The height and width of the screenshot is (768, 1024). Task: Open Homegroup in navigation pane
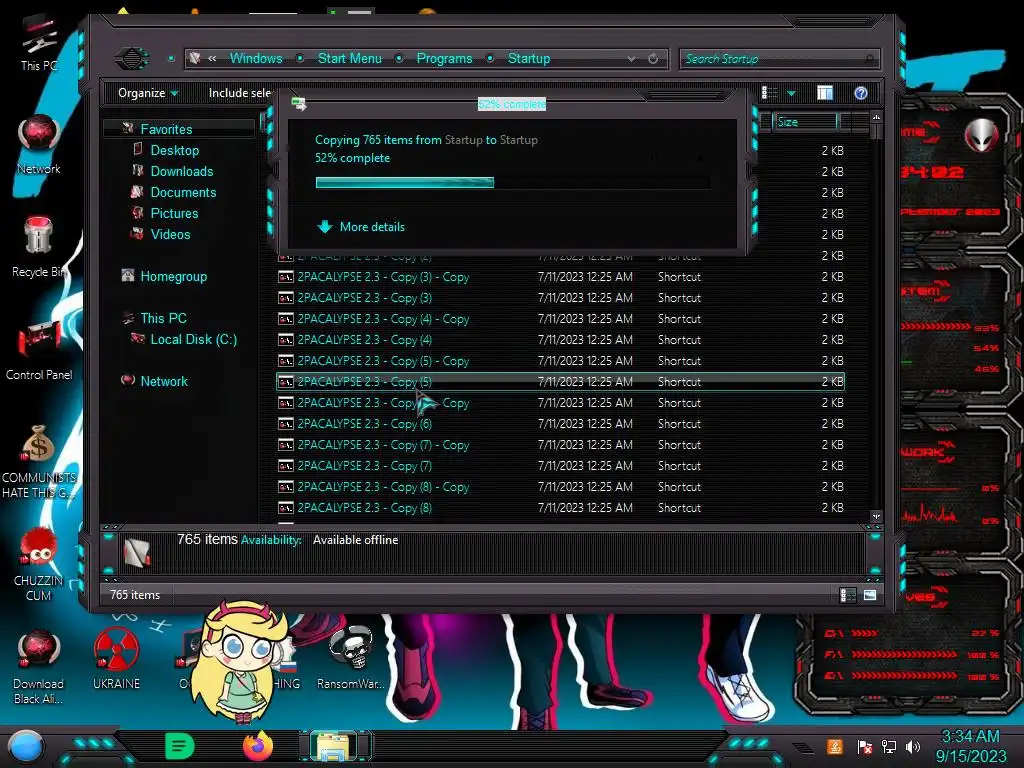click(174, 276)
